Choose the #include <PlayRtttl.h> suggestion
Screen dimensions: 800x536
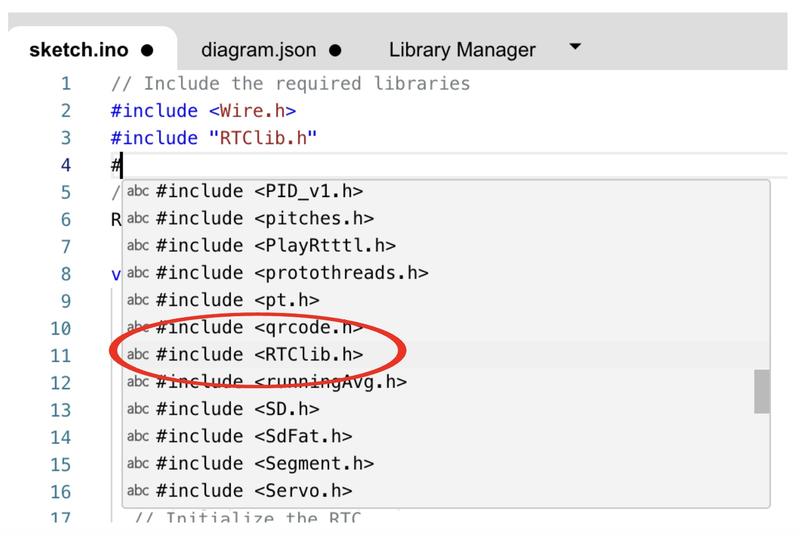coord(445,245)
